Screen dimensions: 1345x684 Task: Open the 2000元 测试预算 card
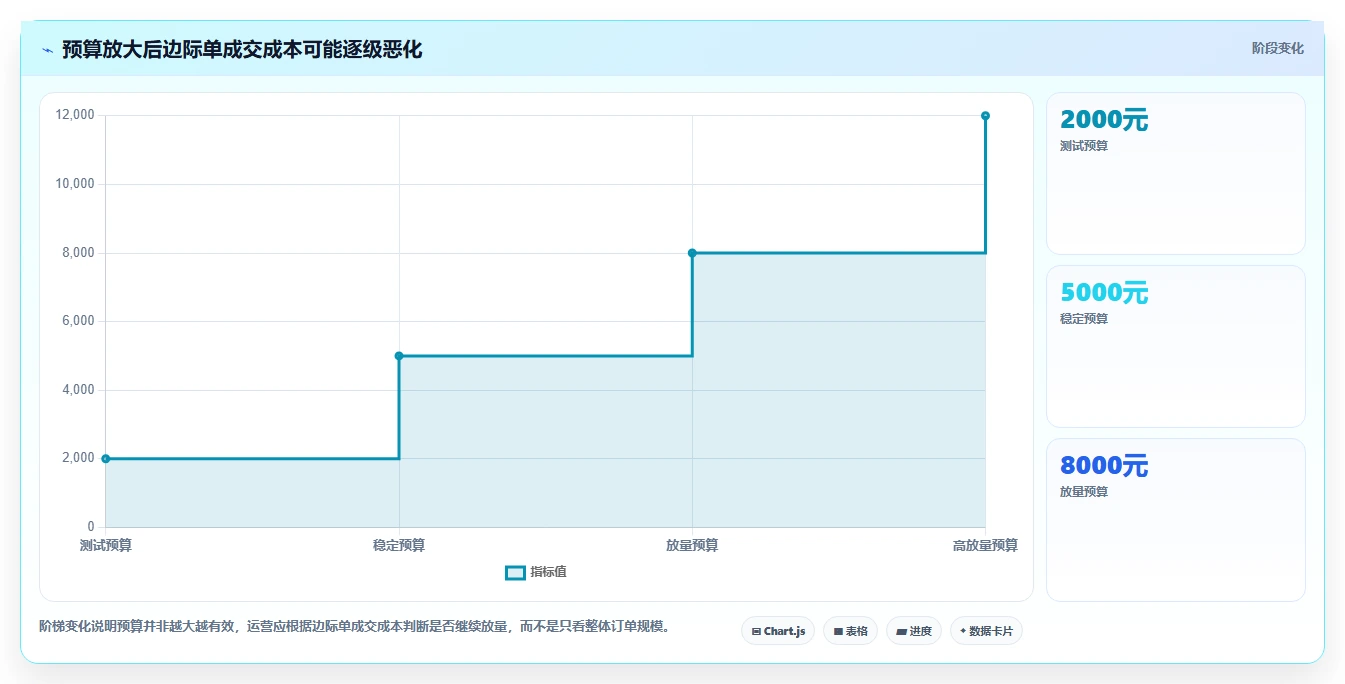click(1176, 174)
